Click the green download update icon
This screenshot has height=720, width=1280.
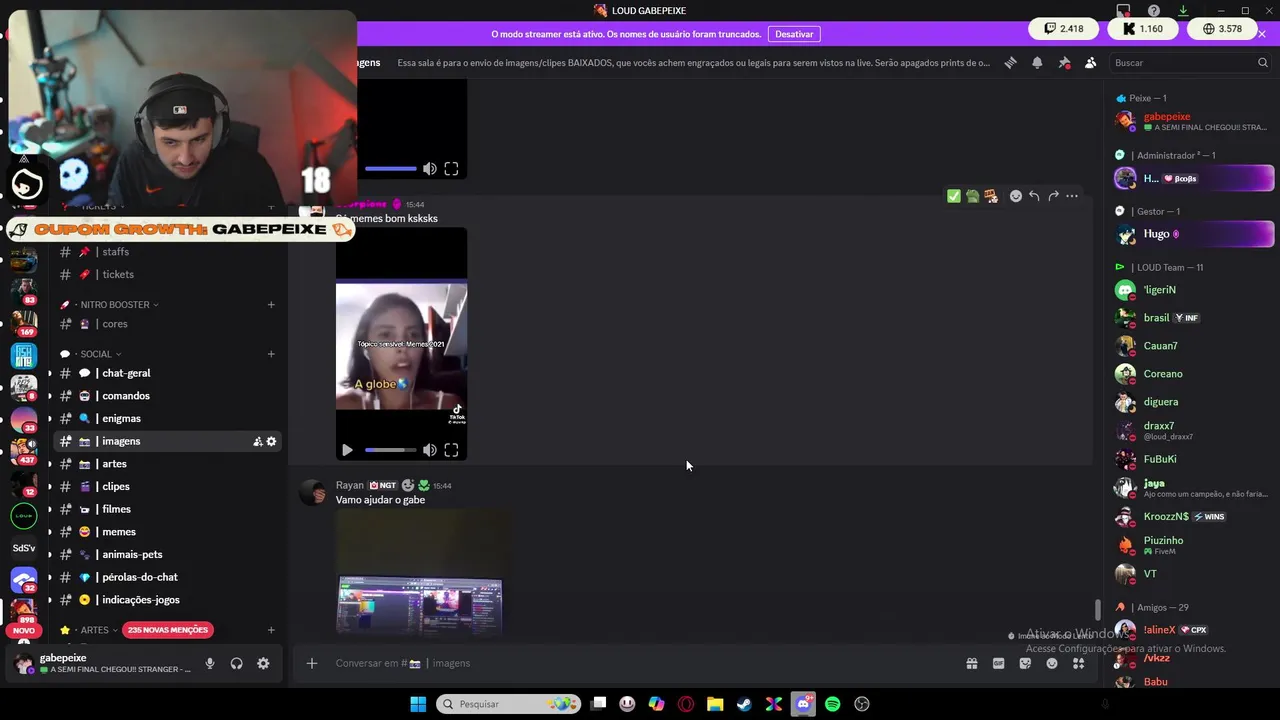1183,11
